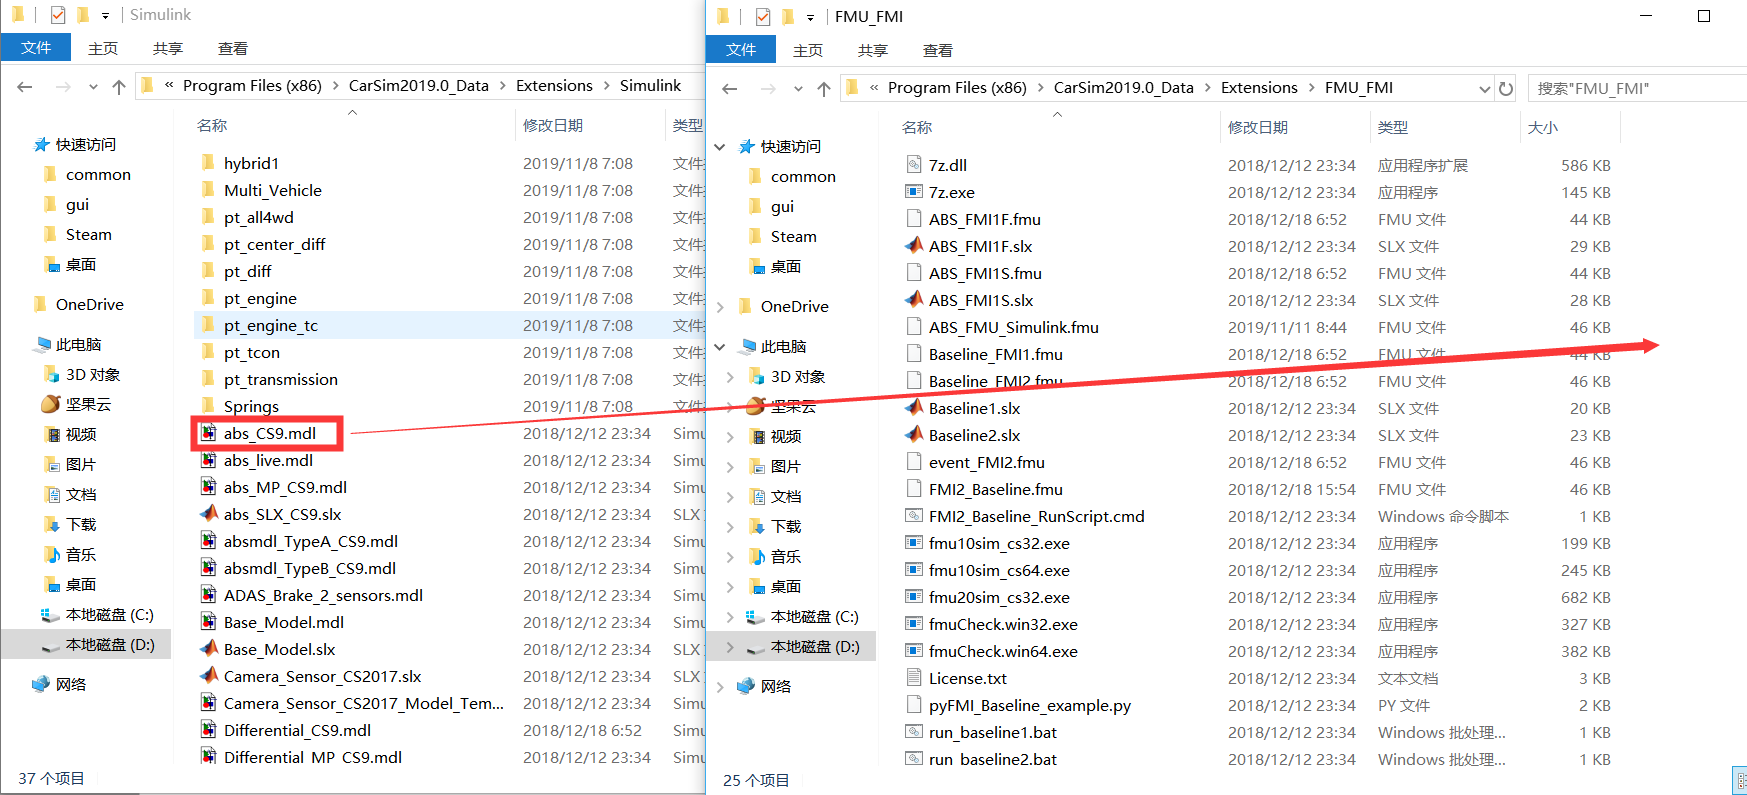
Task: Click CarSim2019.0_Data in Simulink address bar
Action: coord(419,86)
